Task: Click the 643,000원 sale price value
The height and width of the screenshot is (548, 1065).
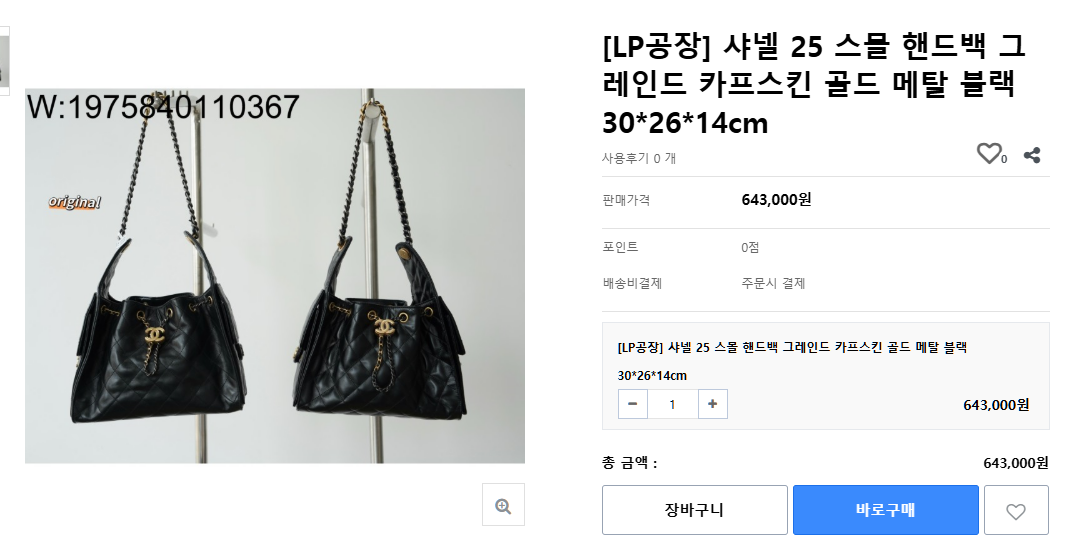Action: 776,200
